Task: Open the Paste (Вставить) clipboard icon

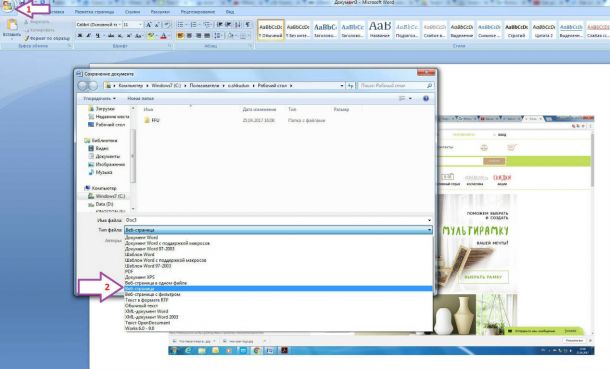Action: click(12, 27)
